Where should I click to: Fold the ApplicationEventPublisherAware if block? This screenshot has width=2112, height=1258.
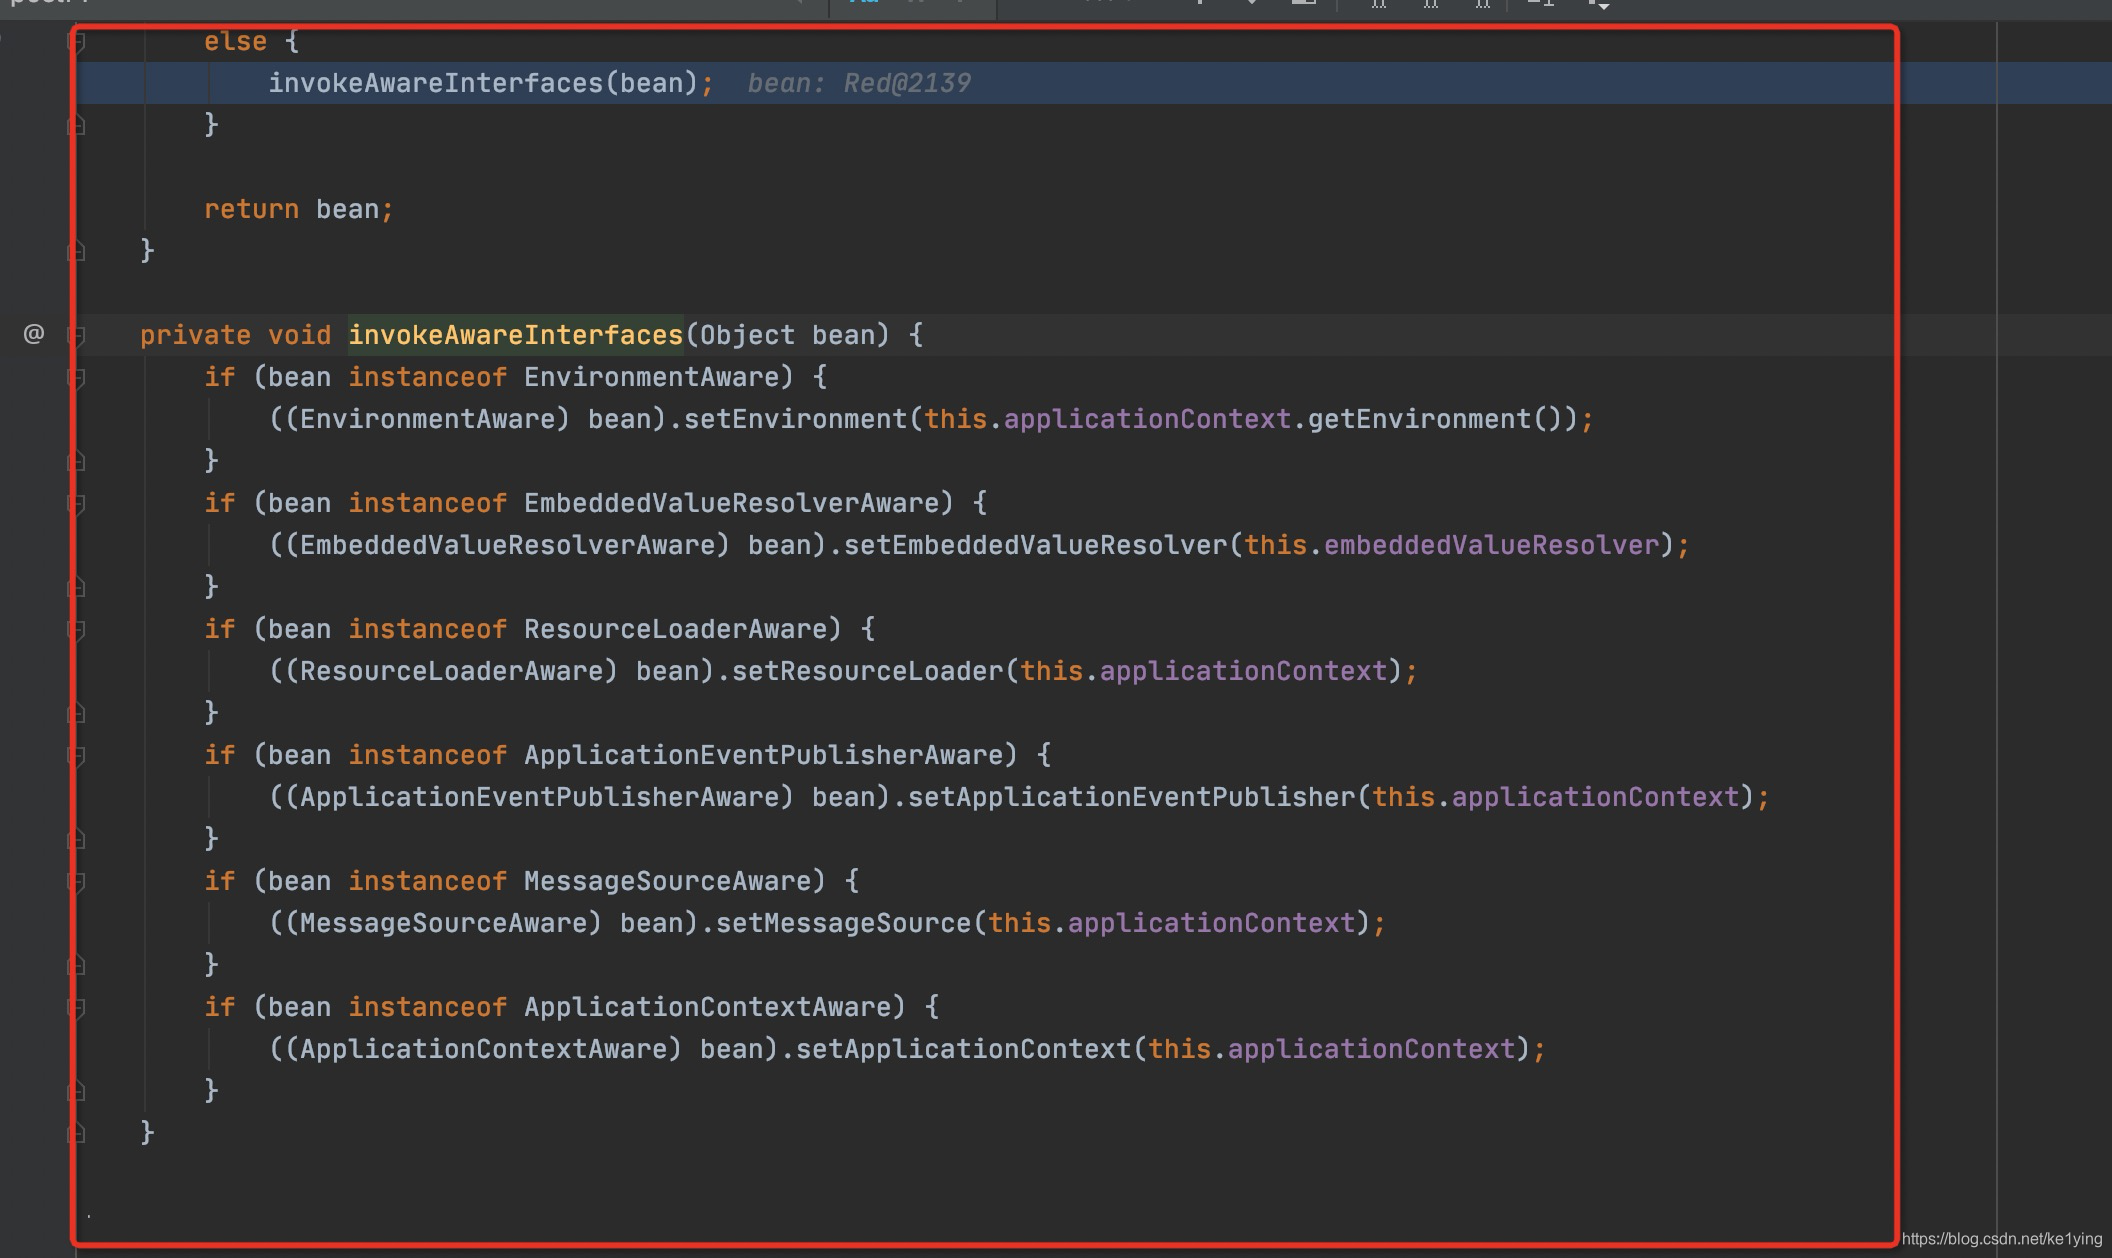coord(76,756)
